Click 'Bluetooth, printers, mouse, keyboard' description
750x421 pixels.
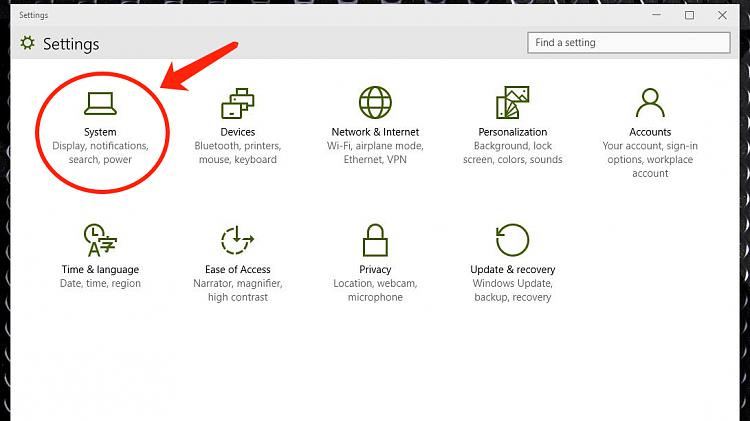pyautogui.click(x=238, y=153)
